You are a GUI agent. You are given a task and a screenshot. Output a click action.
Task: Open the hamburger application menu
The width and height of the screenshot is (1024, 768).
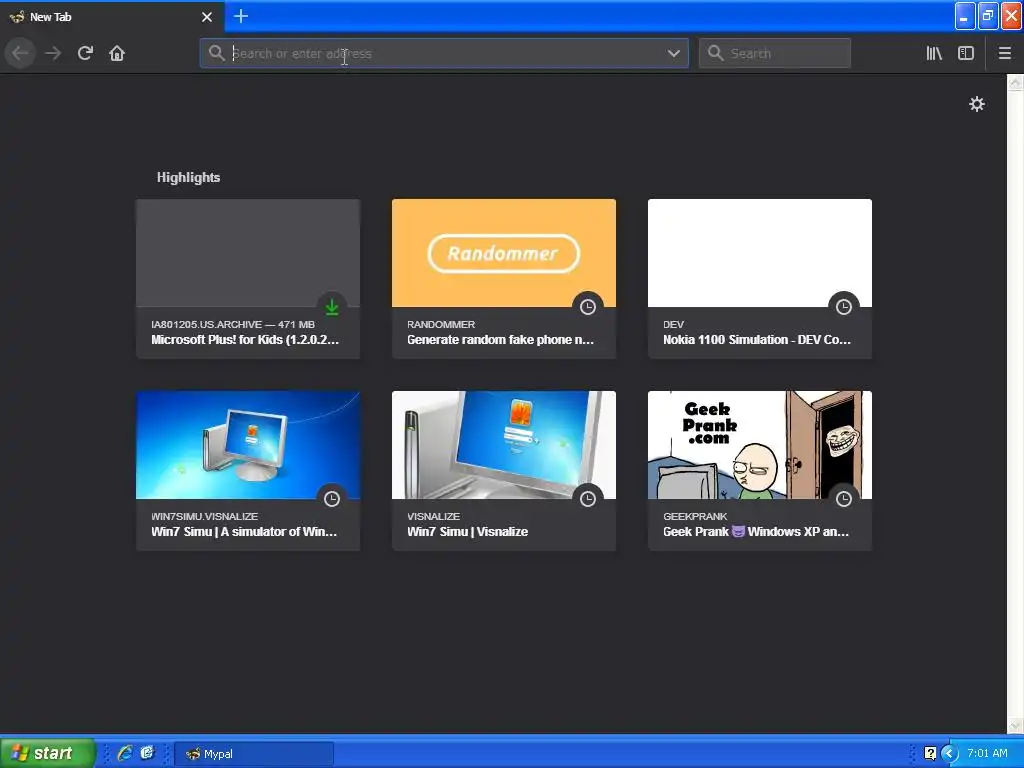(1005, 53)
